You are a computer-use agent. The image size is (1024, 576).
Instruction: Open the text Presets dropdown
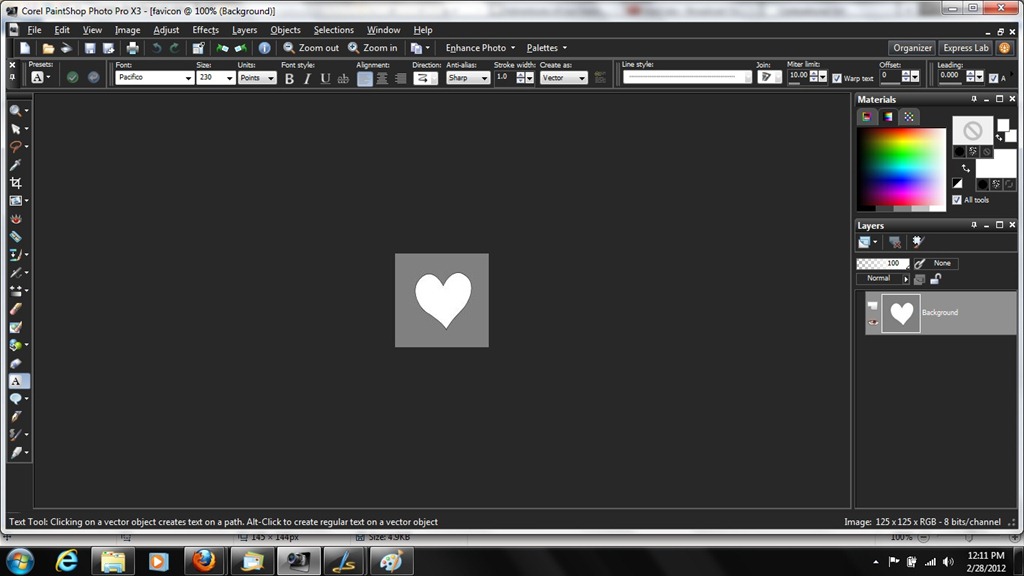tap(40, 77)
